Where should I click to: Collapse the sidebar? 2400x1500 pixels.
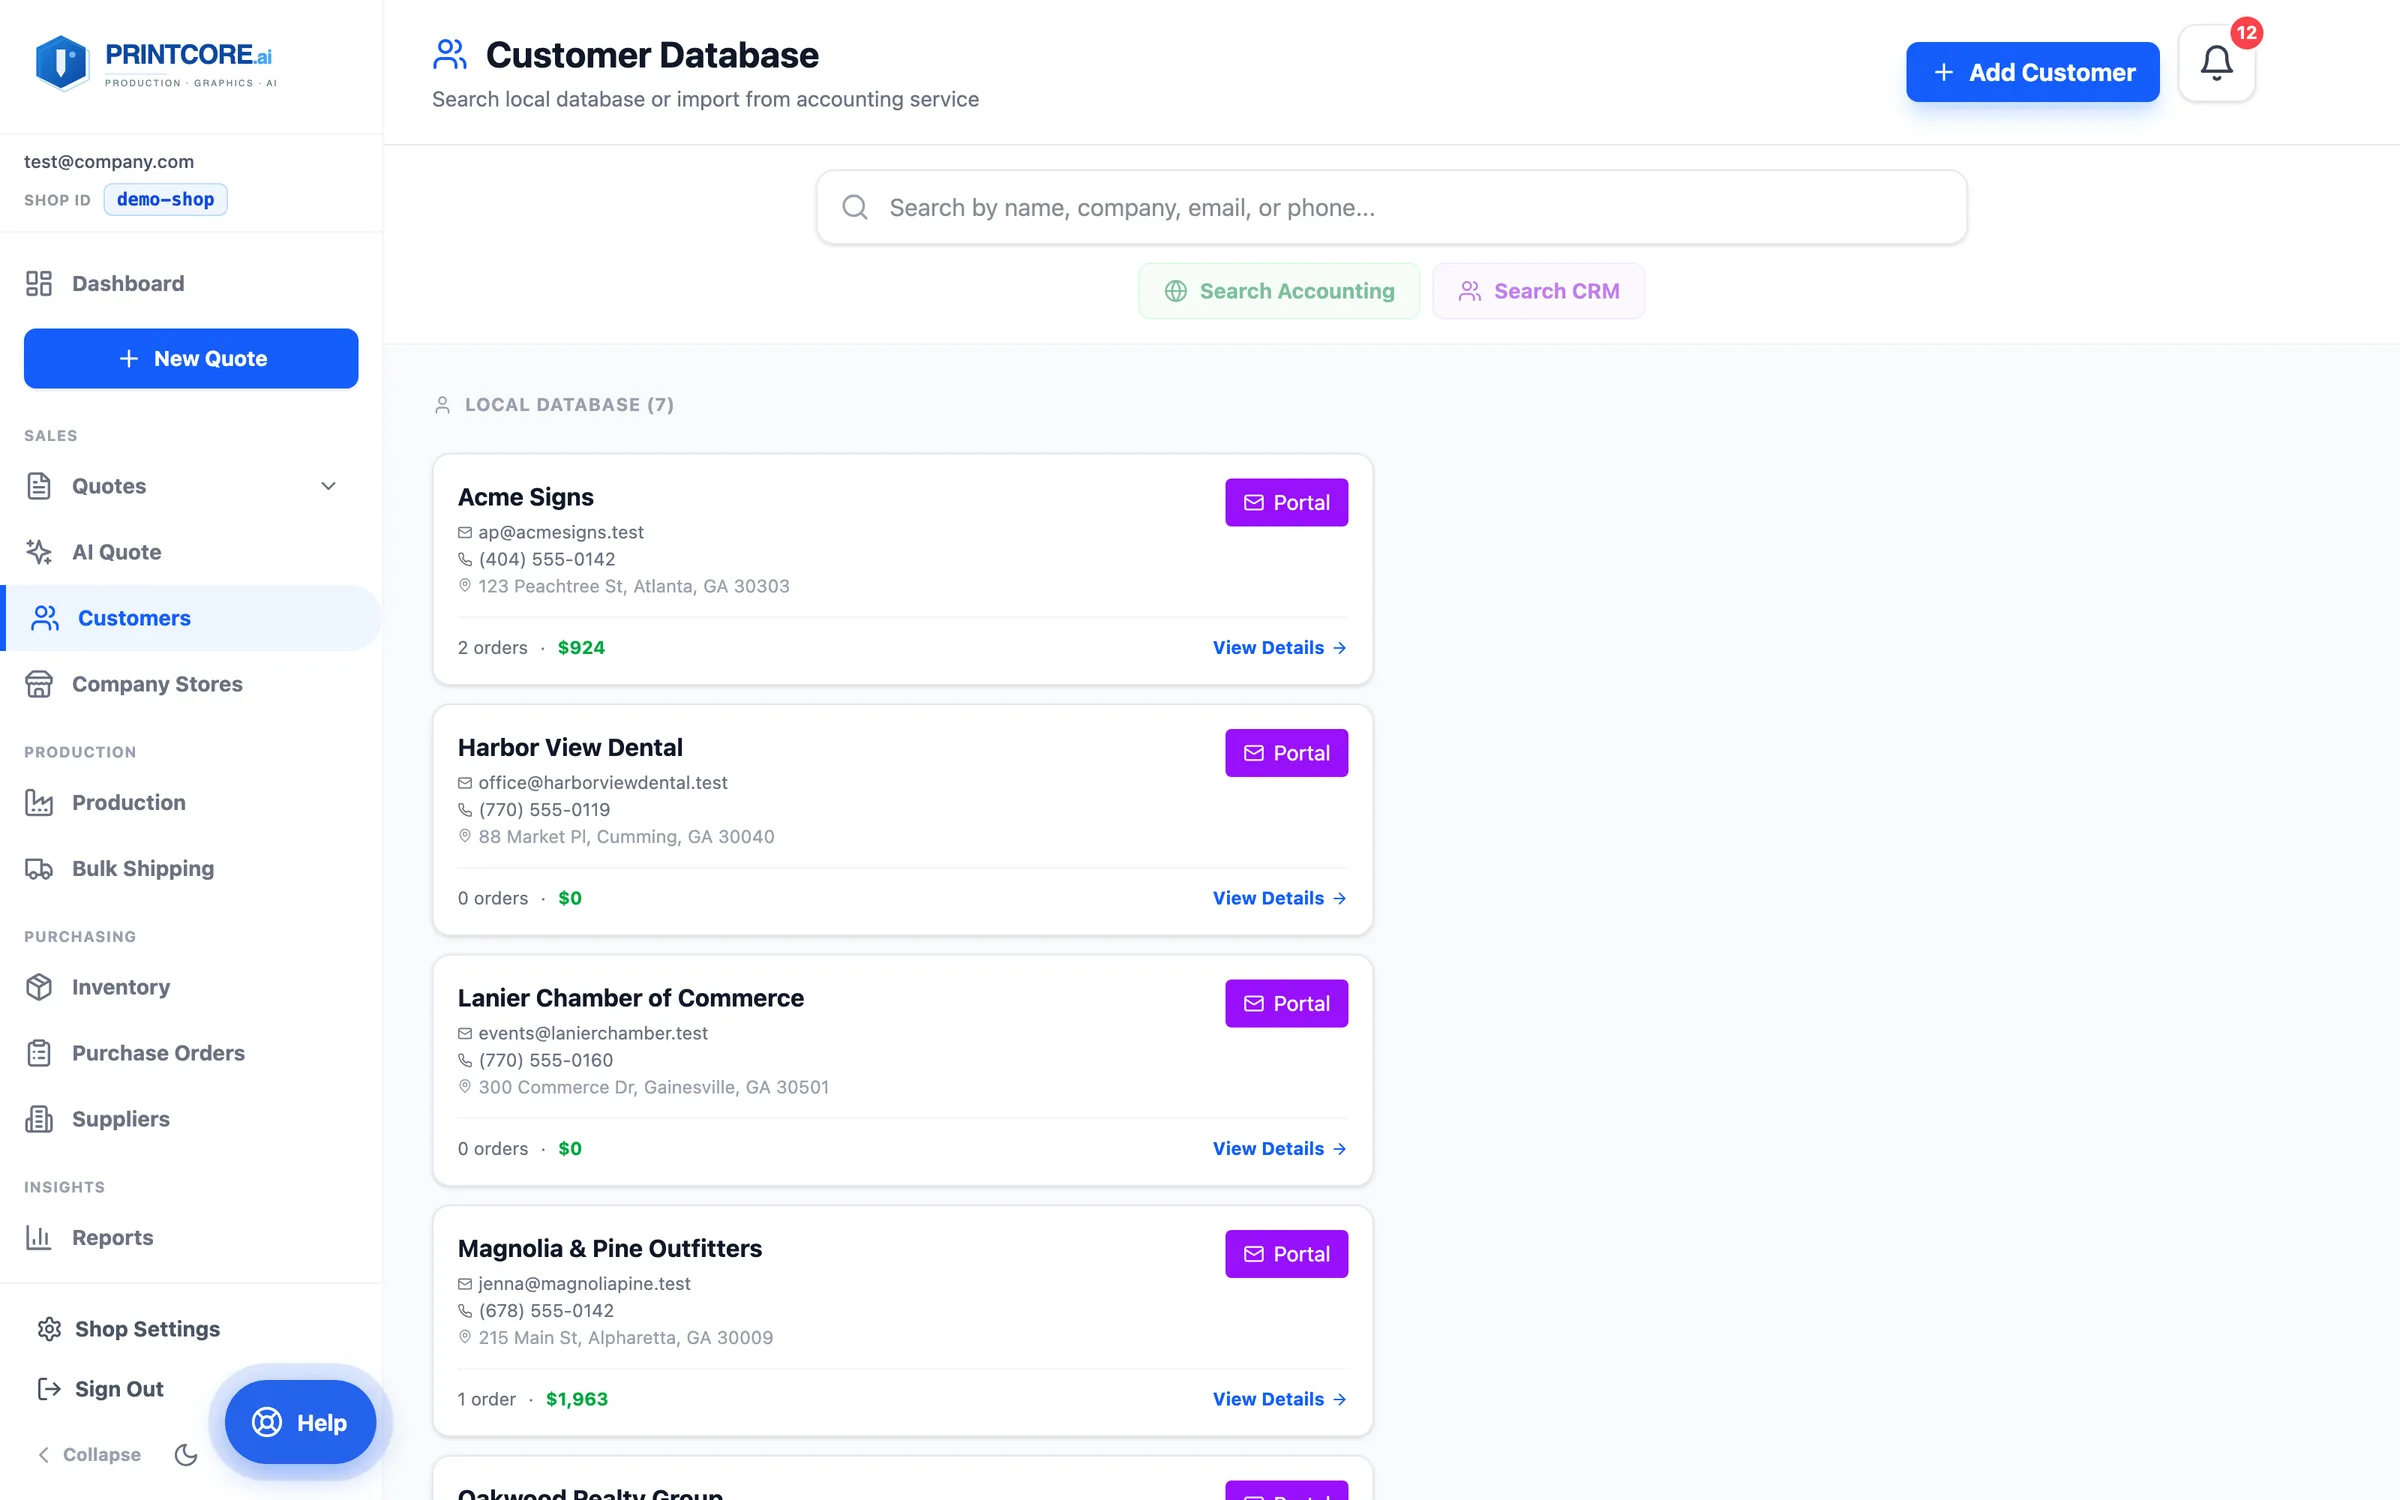[x=89, y=1454]
